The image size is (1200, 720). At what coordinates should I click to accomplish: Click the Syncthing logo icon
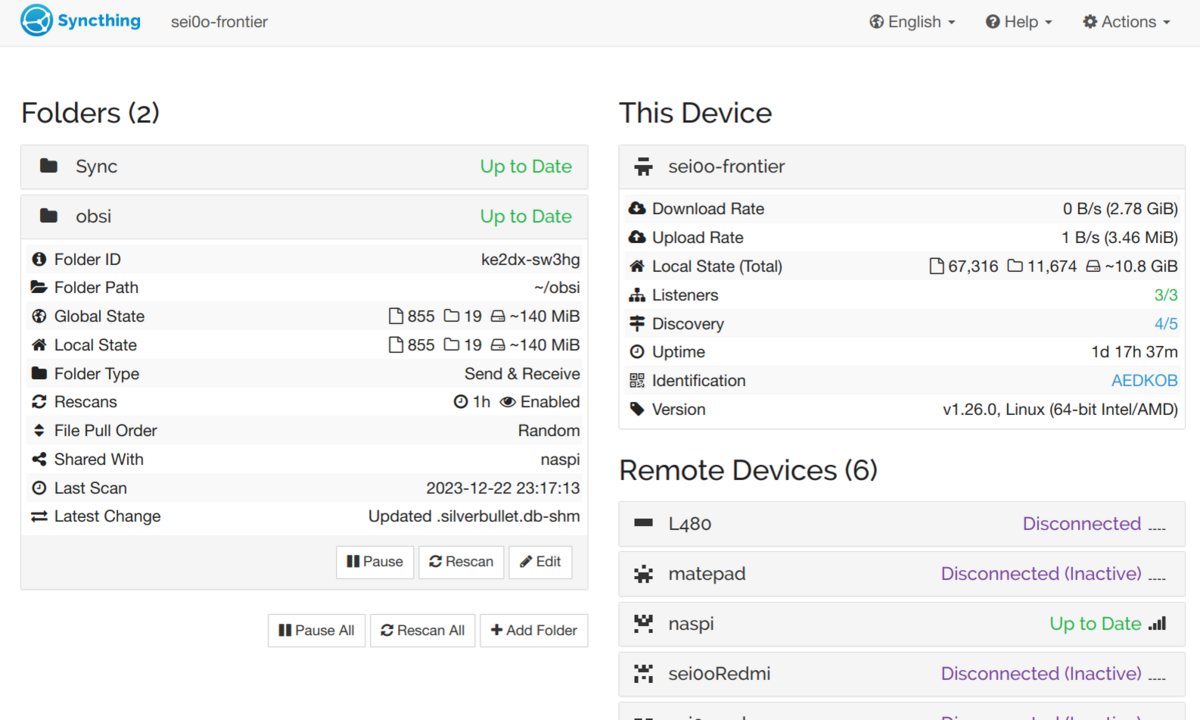point(36,21)
